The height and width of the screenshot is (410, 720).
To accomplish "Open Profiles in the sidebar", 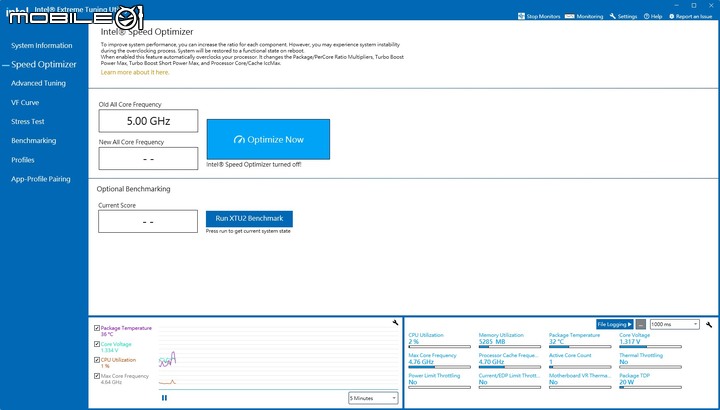I will (x=22, y=160).
